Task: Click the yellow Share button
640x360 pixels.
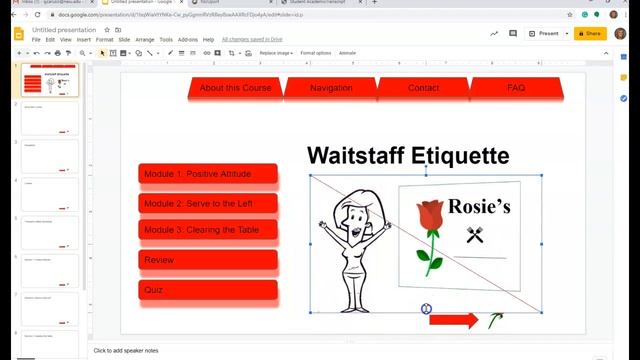Action: pyautogui.click(x=590, y=33)
